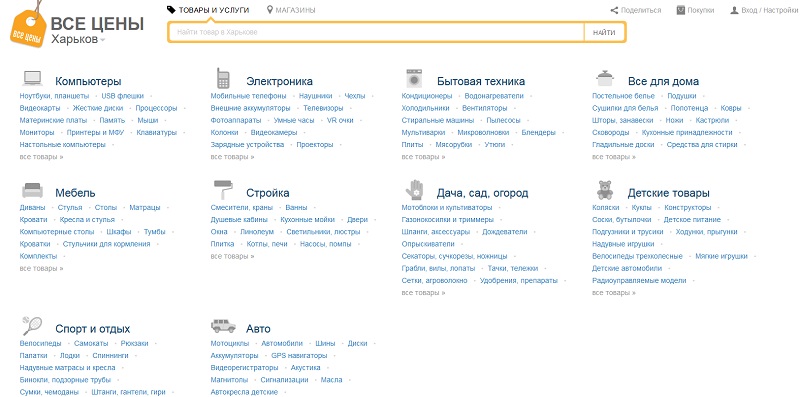Open Гладильные доски subcategory link
The image size is (800, 397).
coord(623,144)
